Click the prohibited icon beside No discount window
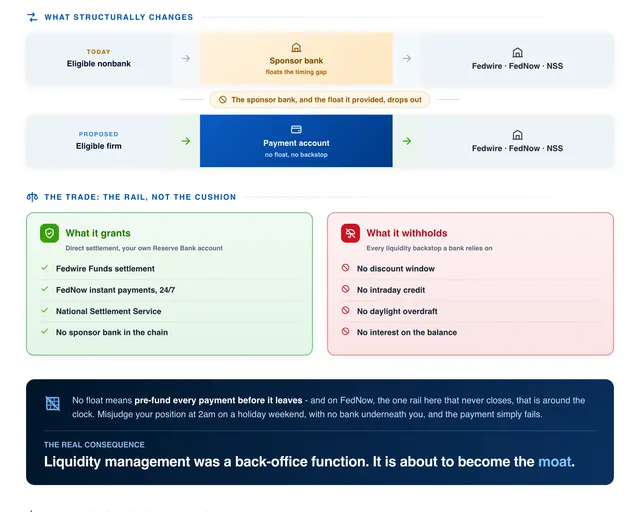This screenshot has width=640, height=512. tap(345, 268)
